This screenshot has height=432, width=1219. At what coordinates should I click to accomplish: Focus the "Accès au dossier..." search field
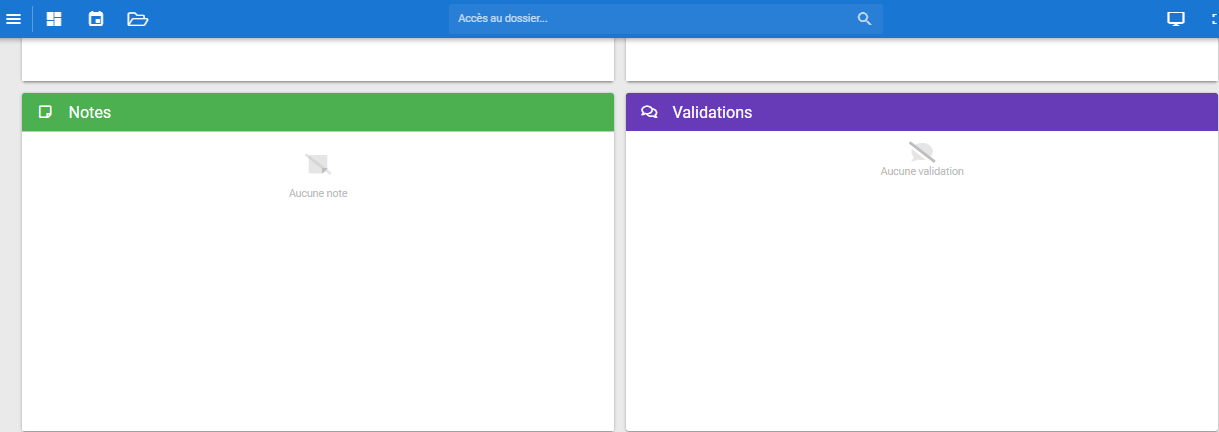coord(650,19)
